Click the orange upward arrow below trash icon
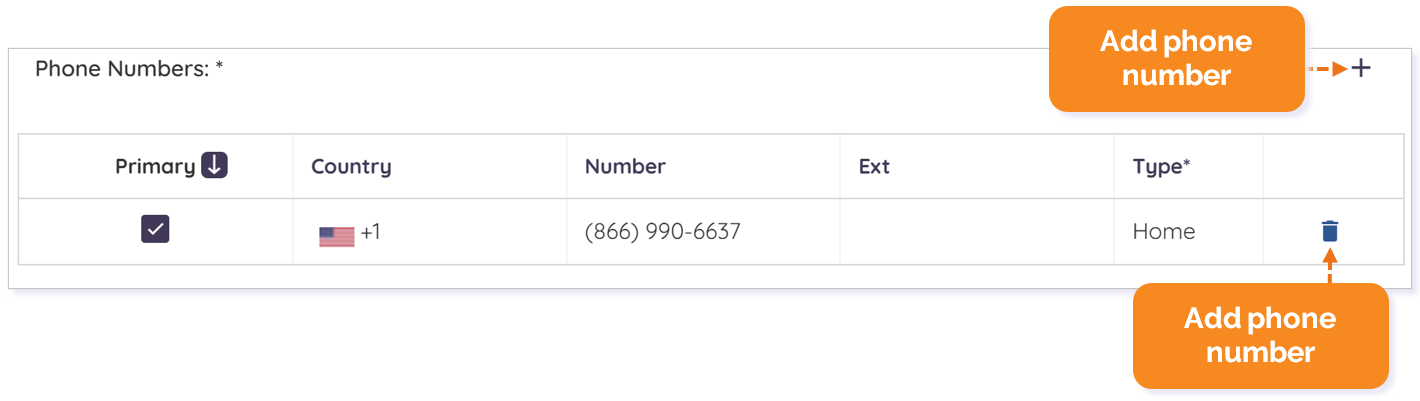The image size is (1420, 401). (1329, 265)
